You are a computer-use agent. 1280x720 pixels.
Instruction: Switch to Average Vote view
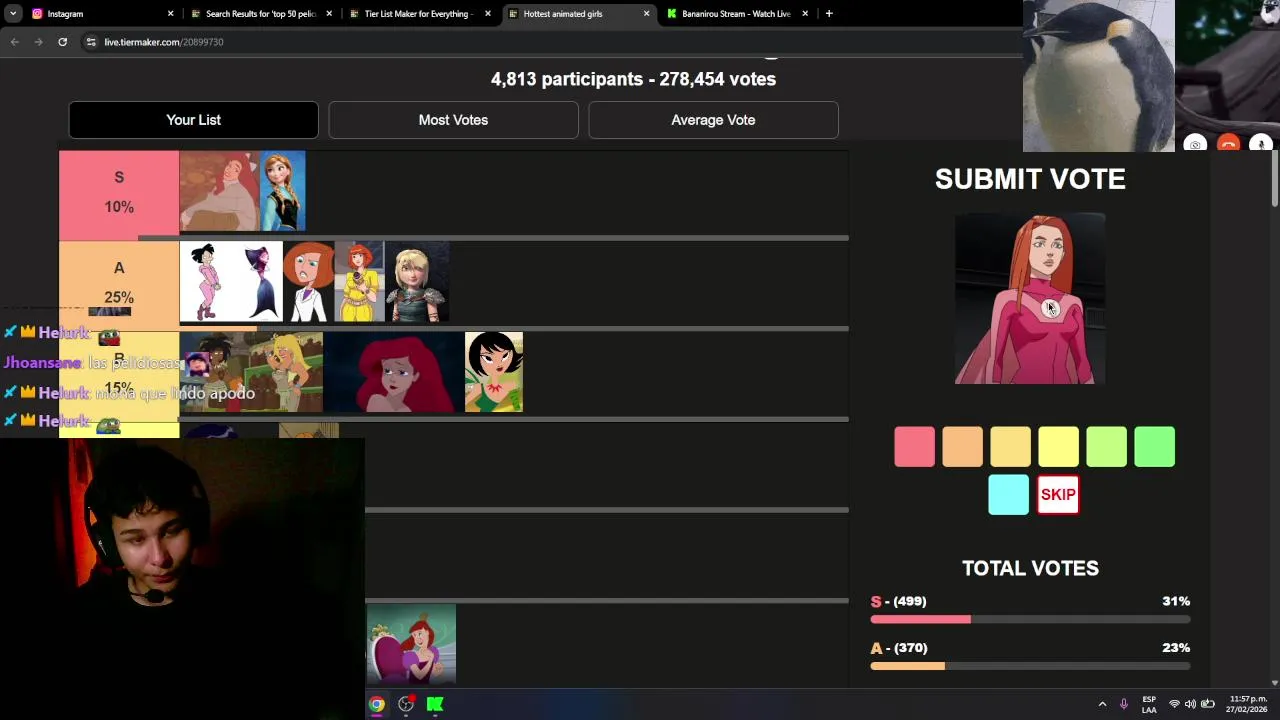(x=713, y=120)
